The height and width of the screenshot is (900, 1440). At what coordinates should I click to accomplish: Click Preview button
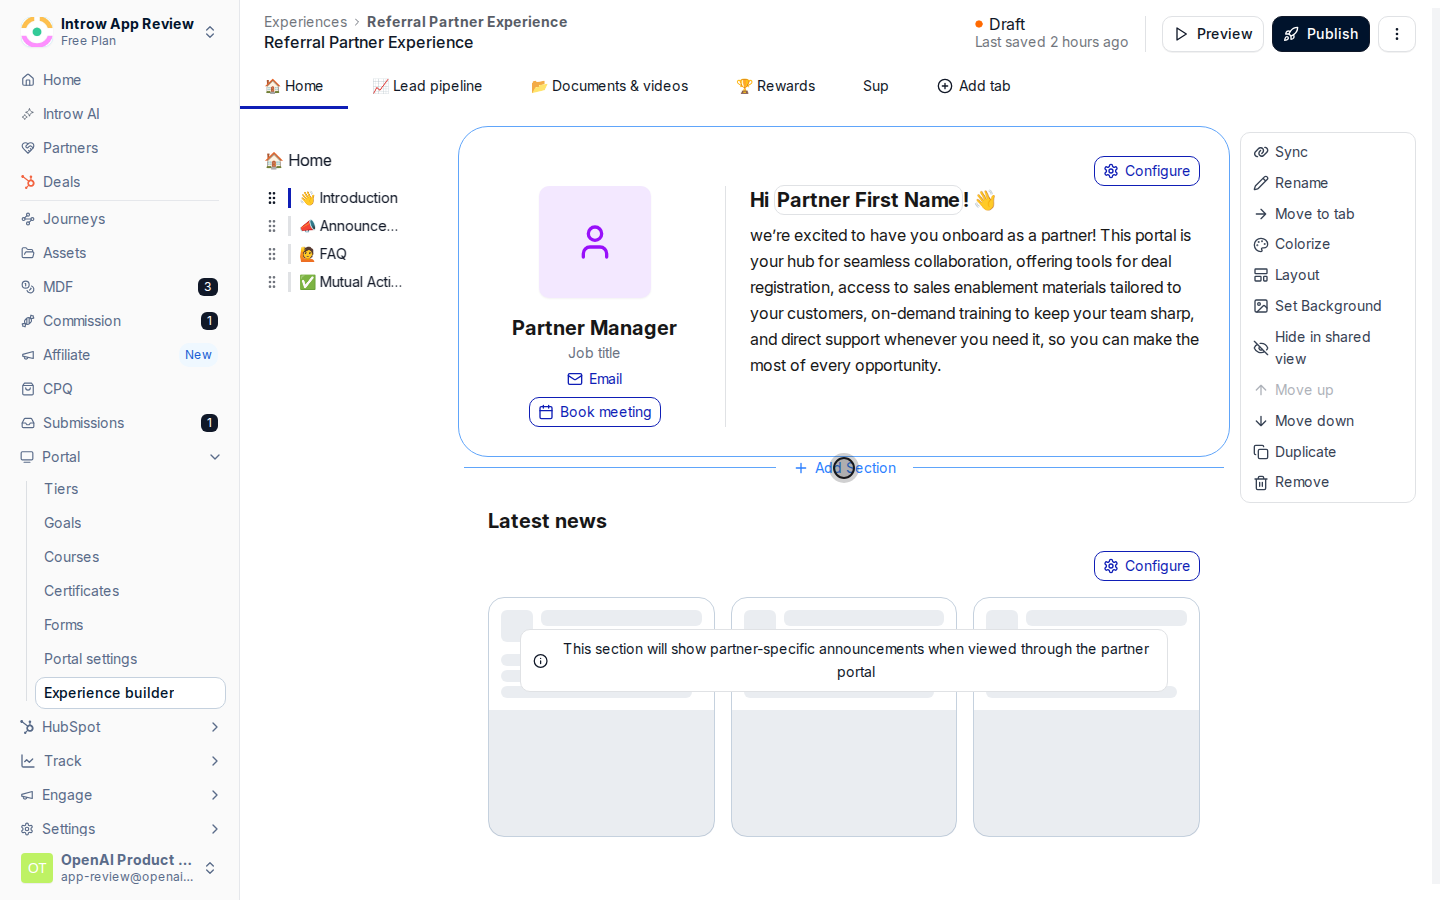point(1213,34)
